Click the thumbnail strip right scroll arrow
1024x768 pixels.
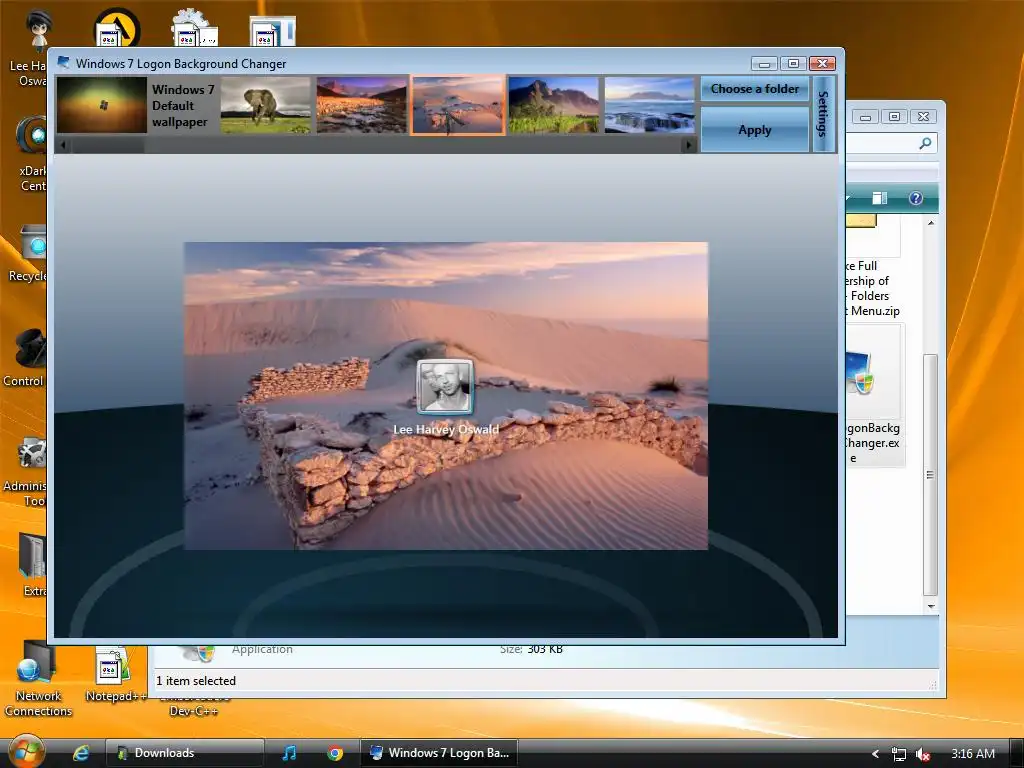click(688, 145)
